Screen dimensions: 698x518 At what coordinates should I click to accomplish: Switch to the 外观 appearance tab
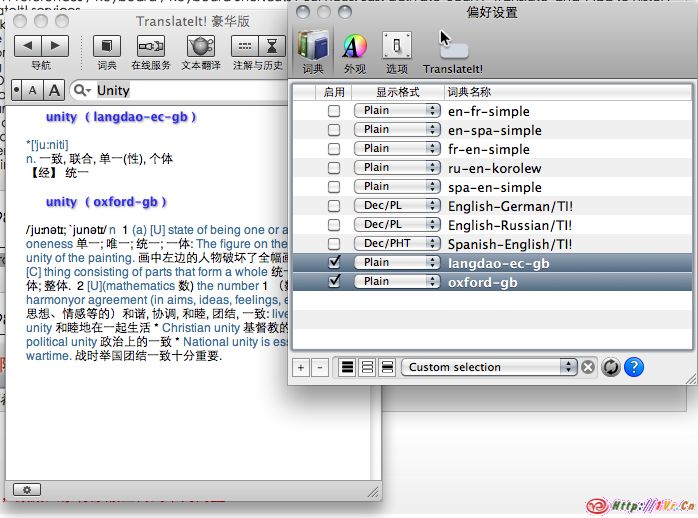point(355,52)
